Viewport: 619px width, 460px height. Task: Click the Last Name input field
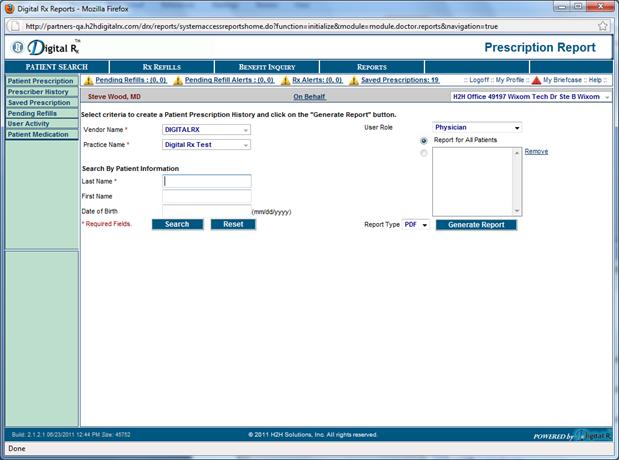(207, 181)
